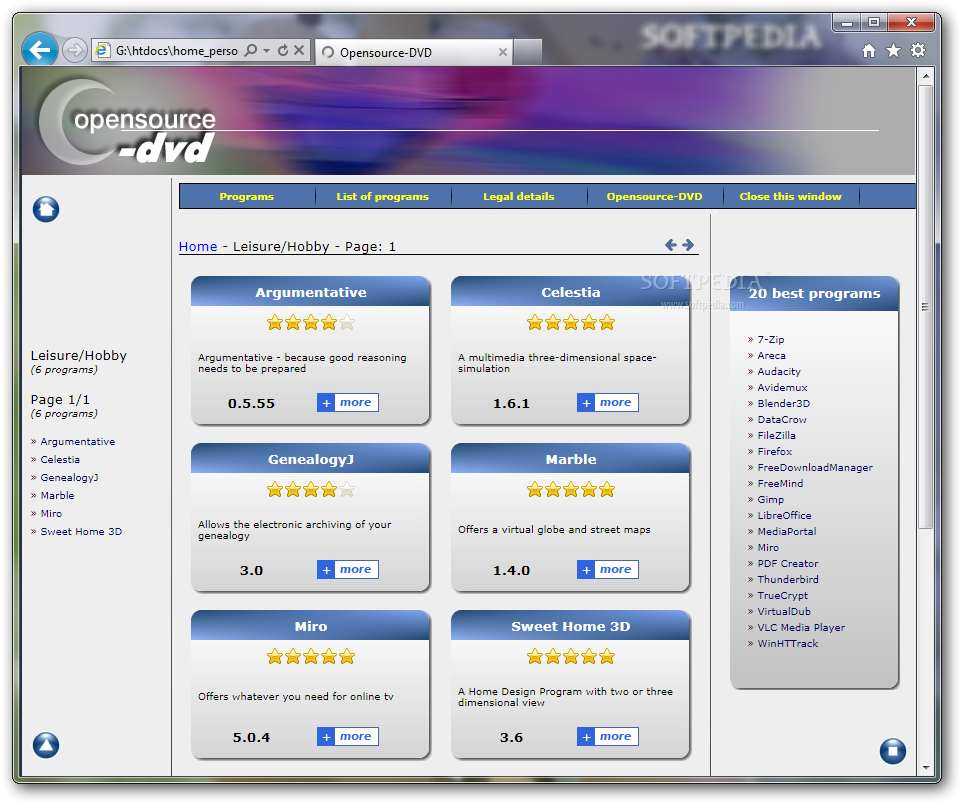Open the Opensource-DVD menu item

tap(655, 196)
